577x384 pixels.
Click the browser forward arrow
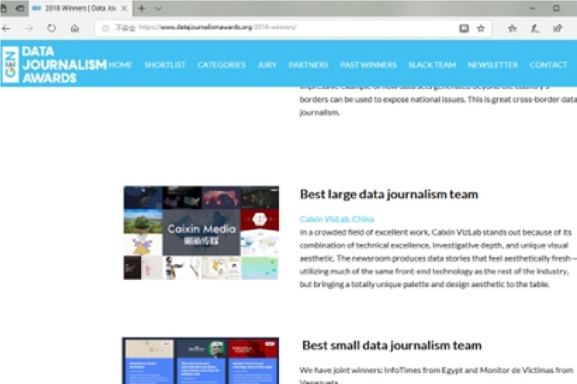[29, 28]
